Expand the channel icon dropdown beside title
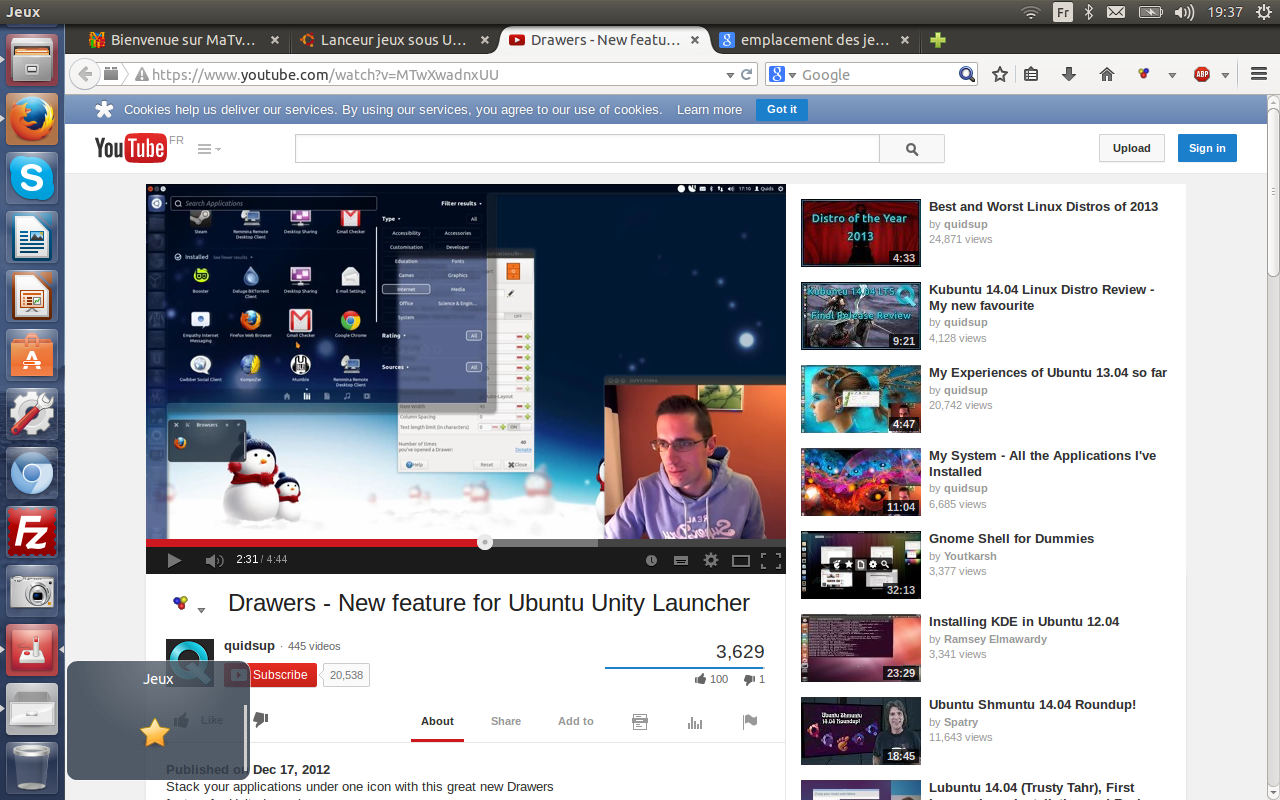Screen dimensions: 1280x800 point(201,611)
